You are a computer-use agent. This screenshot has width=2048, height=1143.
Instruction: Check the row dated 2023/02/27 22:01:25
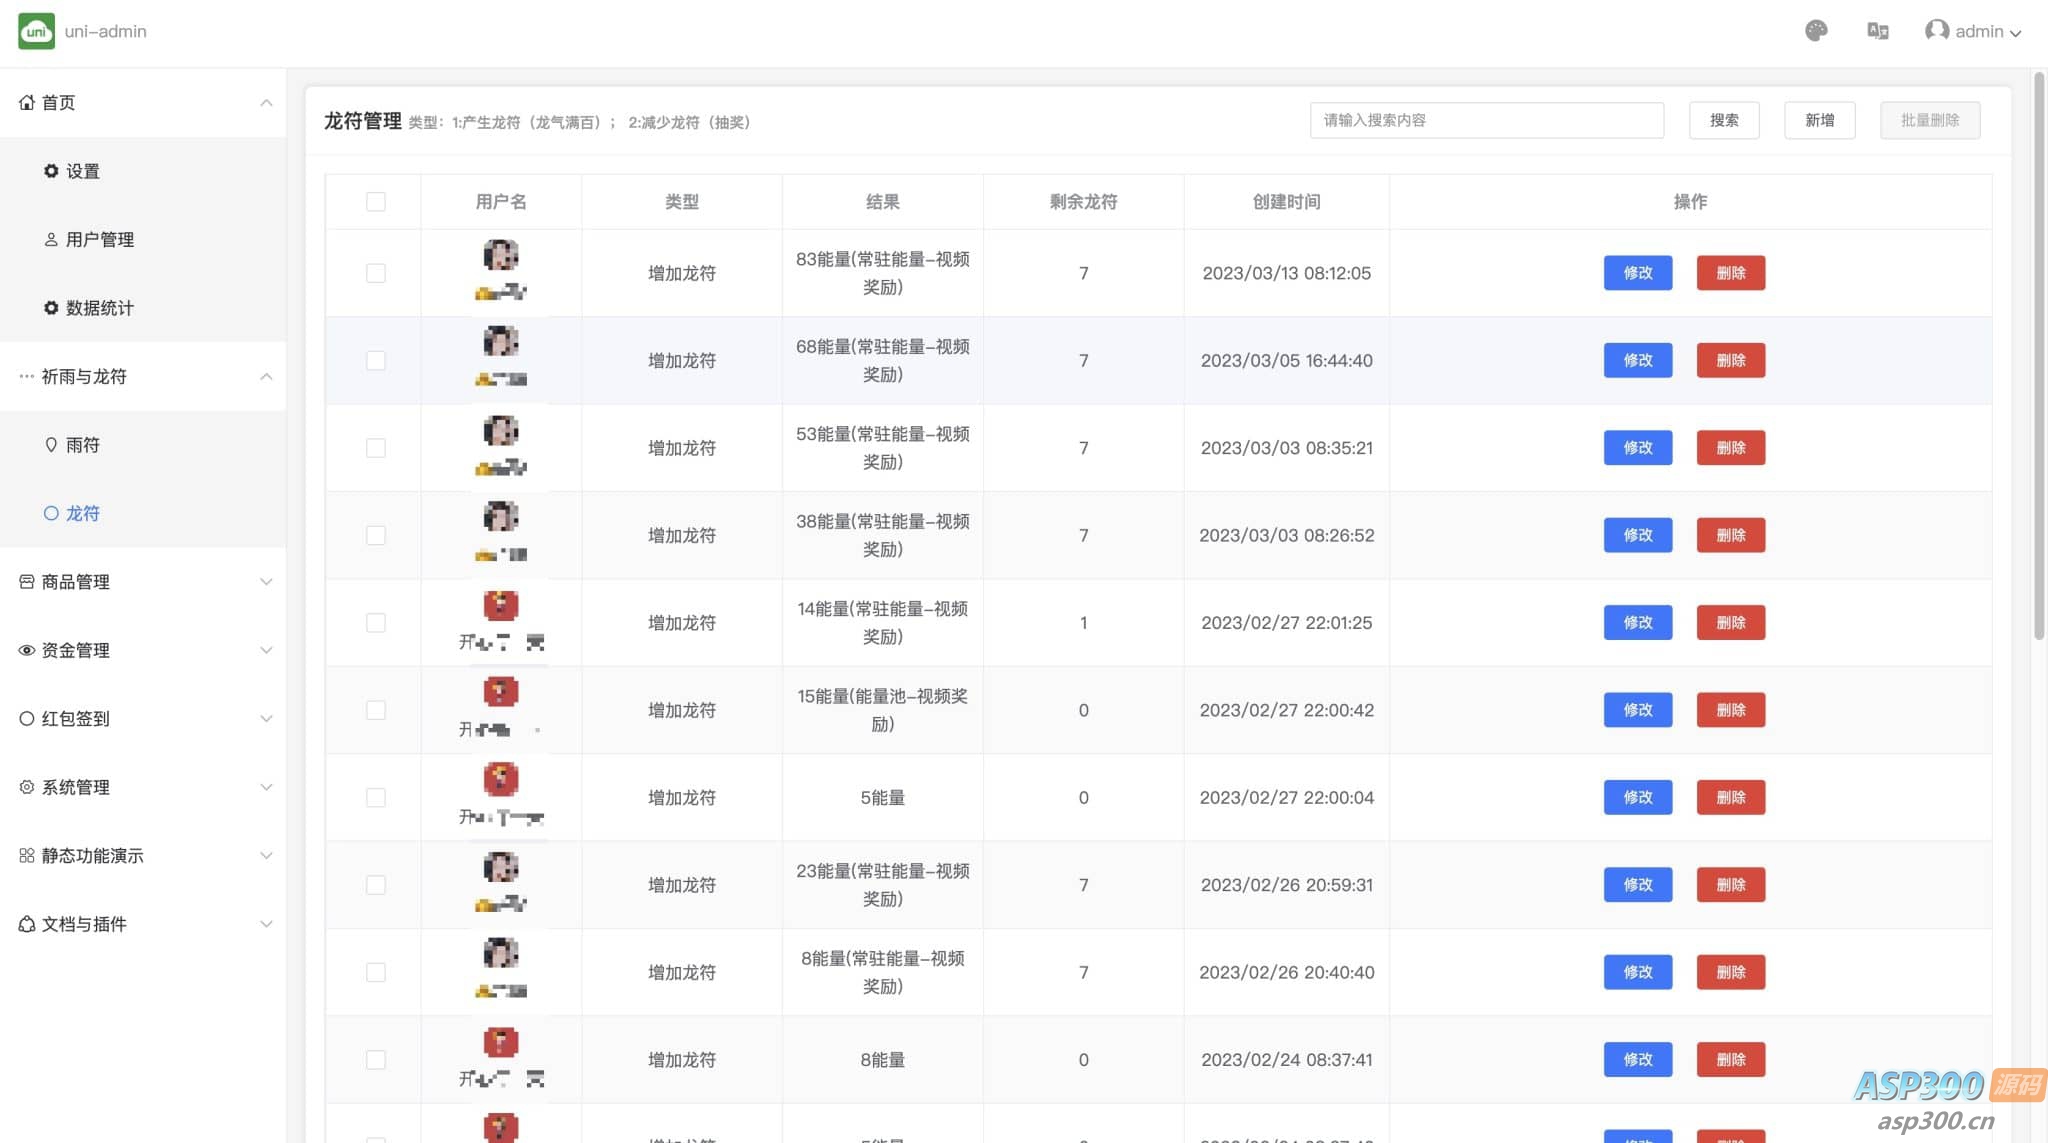point(376,623)
